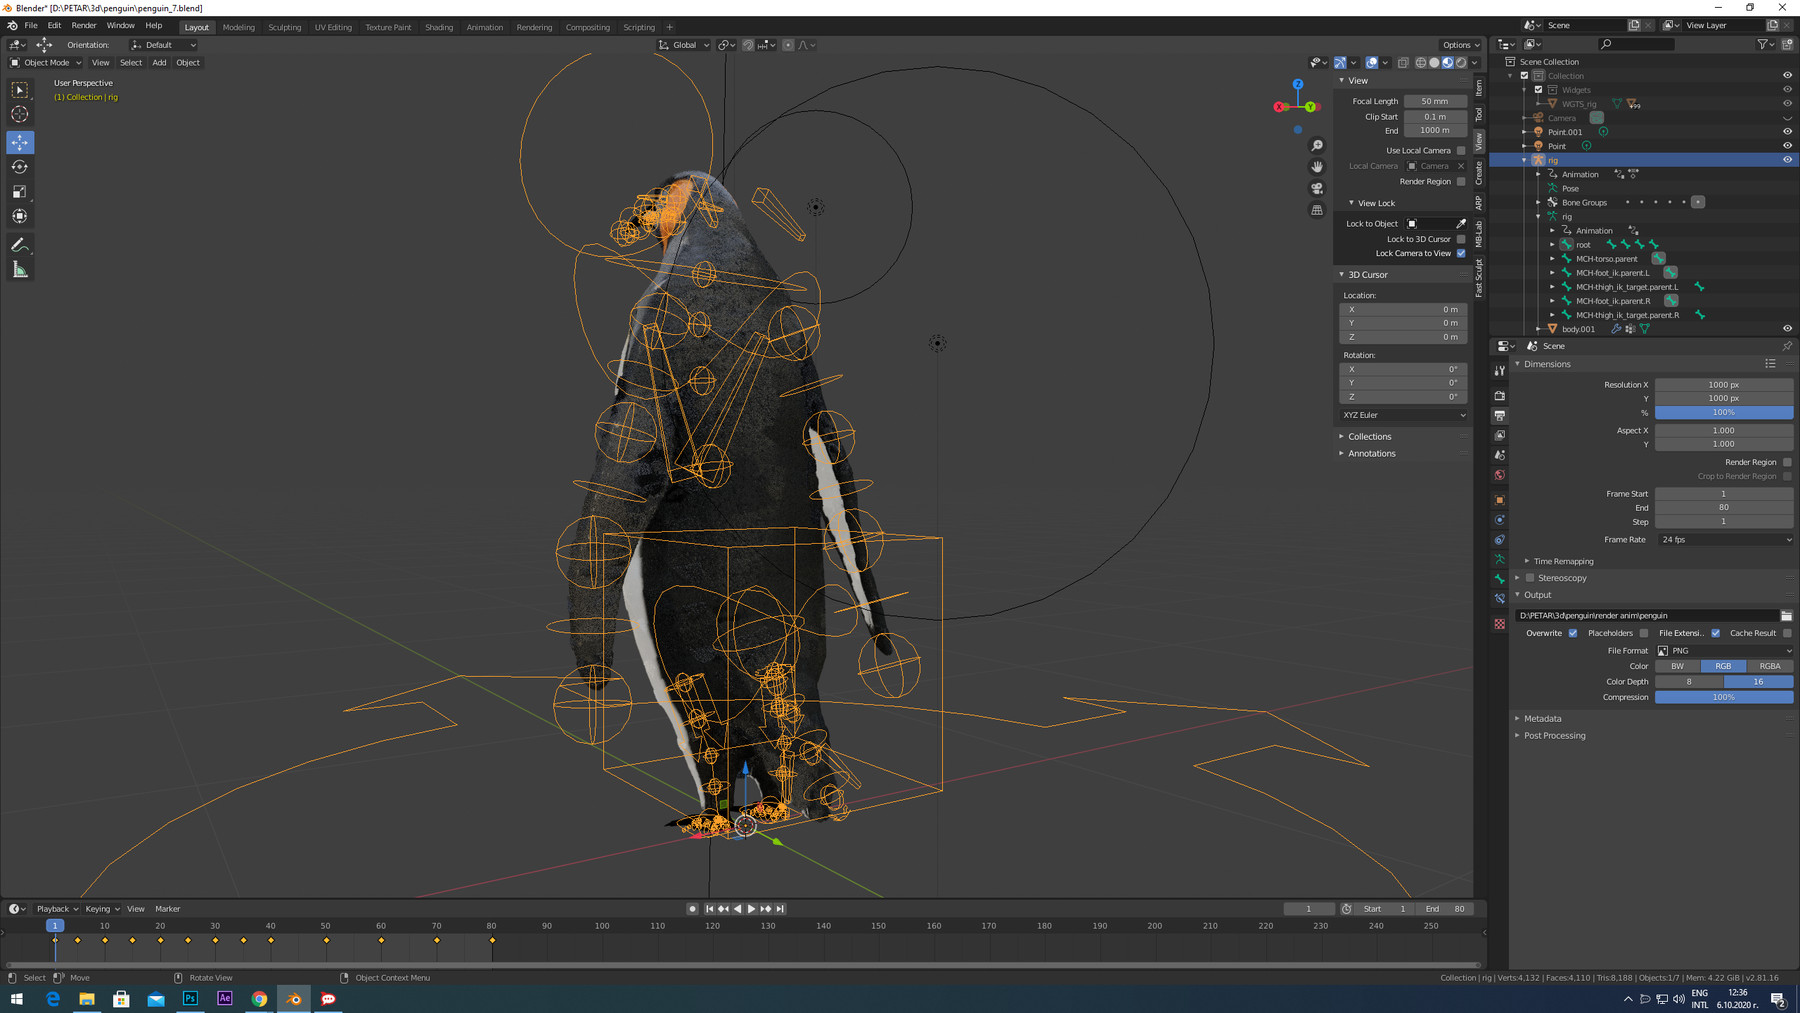Viewport: 1800px width, 1013px height.
Task: Open the Frame Rate dropdown
Action: (1724, 540)
